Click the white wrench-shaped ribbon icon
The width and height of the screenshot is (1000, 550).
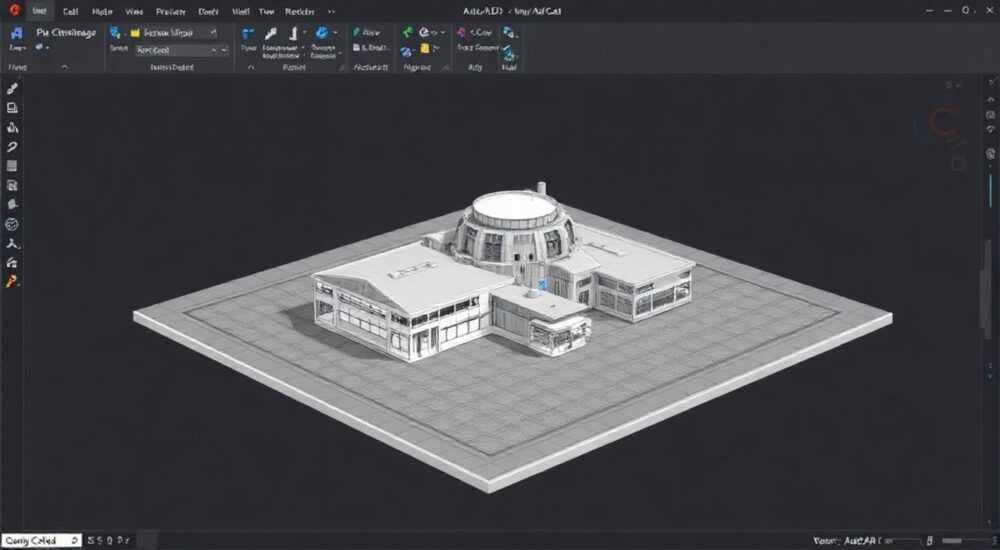(271, 33)
